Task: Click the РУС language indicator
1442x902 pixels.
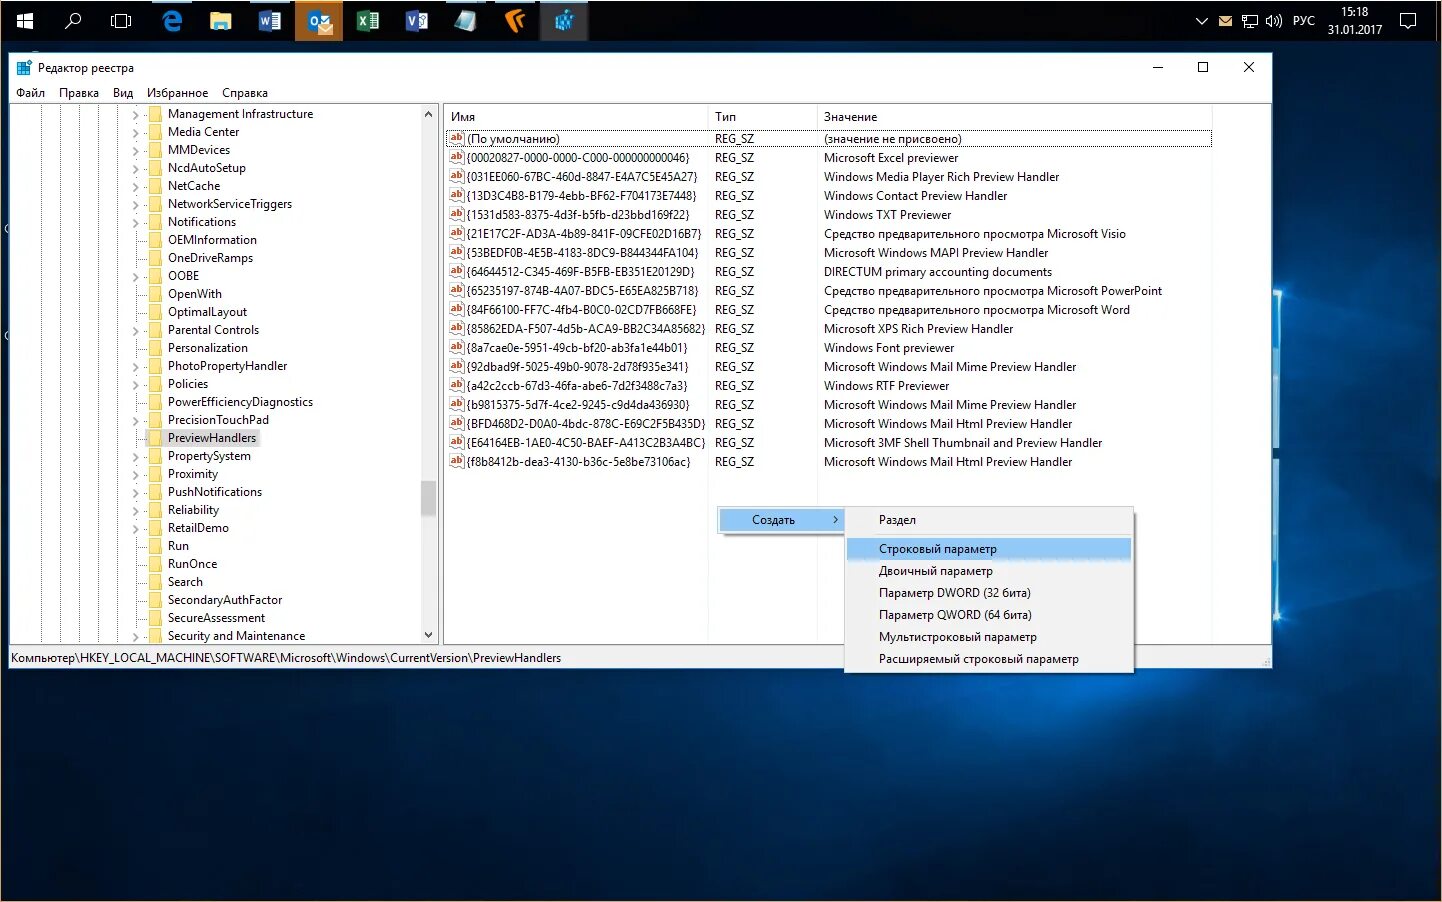Action: [x=1304, y=21]
